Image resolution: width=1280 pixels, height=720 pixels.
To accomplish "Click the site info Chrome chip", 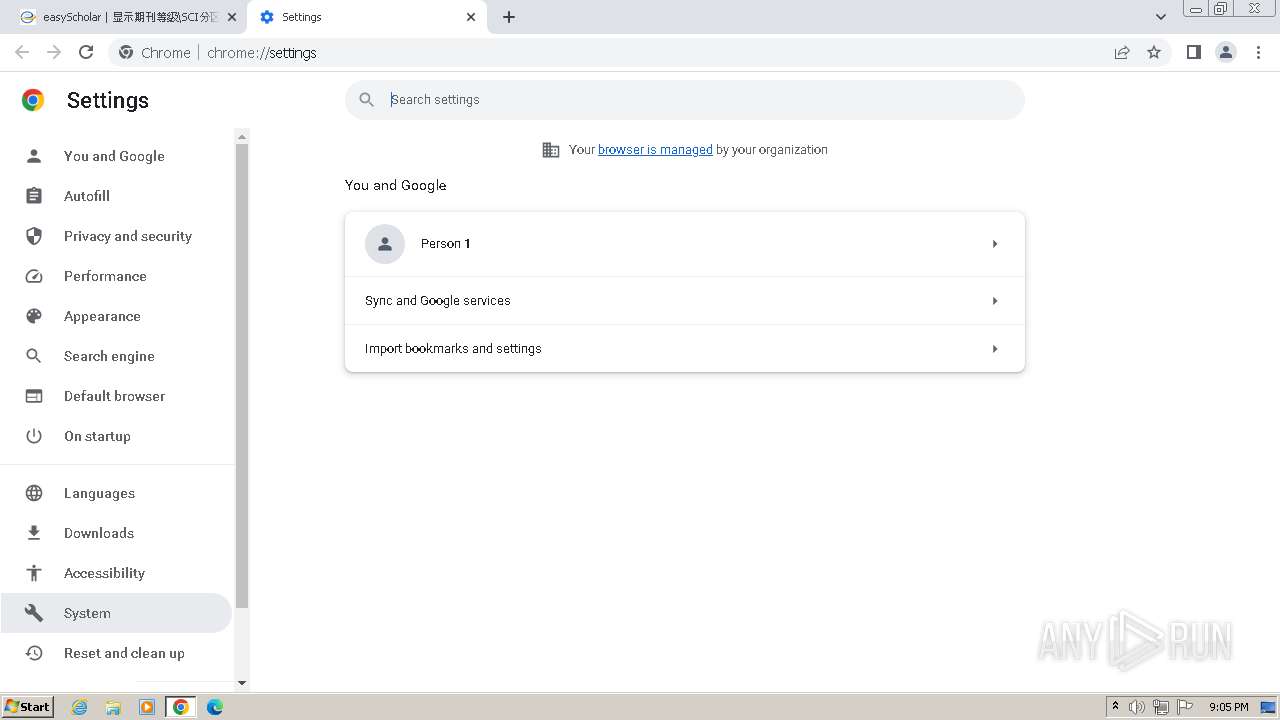I will click(155, 52).
